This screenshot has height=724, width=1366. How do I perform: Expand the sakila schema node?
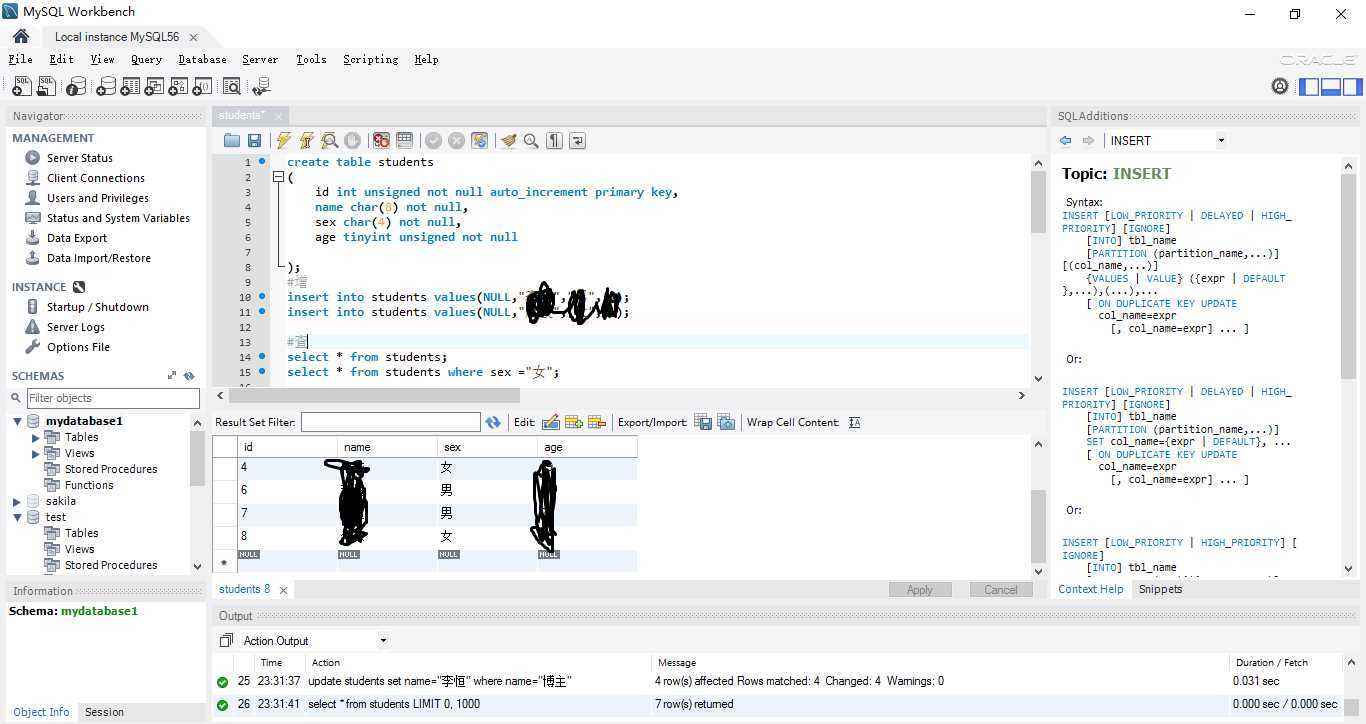17,501
